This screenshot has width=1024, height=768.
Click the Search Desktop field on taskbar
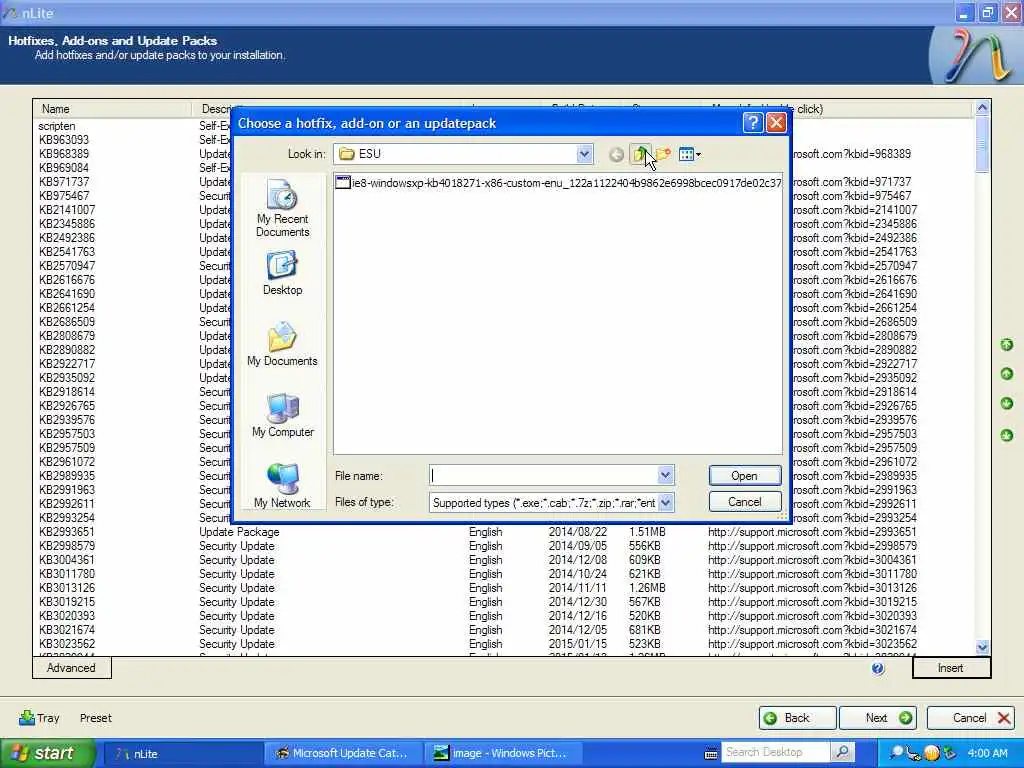[775, 753]
